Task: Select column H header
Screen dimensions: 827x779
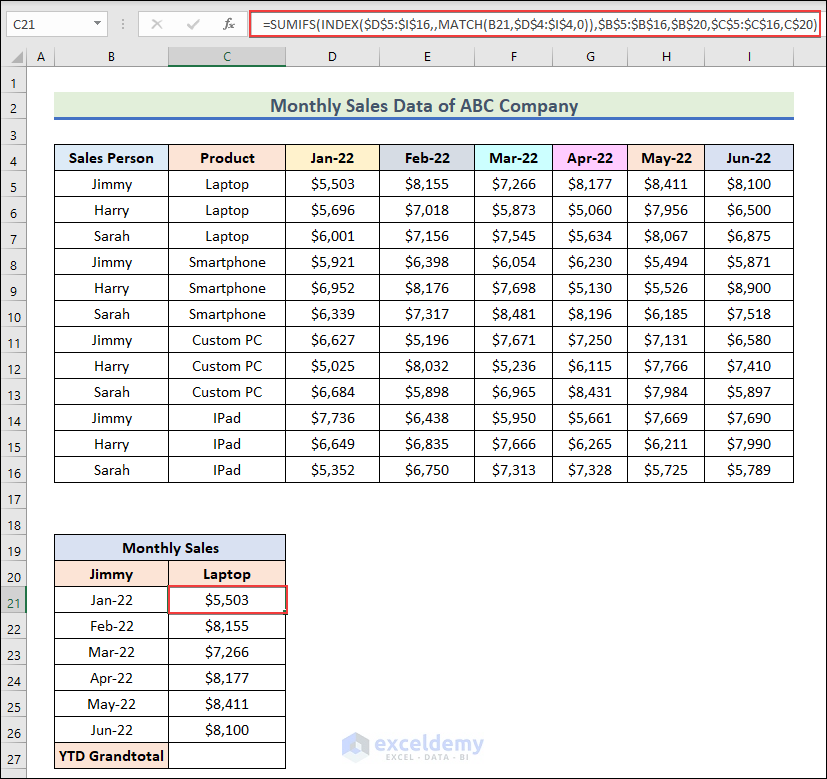Action: pyautogui.click(x=666, y=56)
